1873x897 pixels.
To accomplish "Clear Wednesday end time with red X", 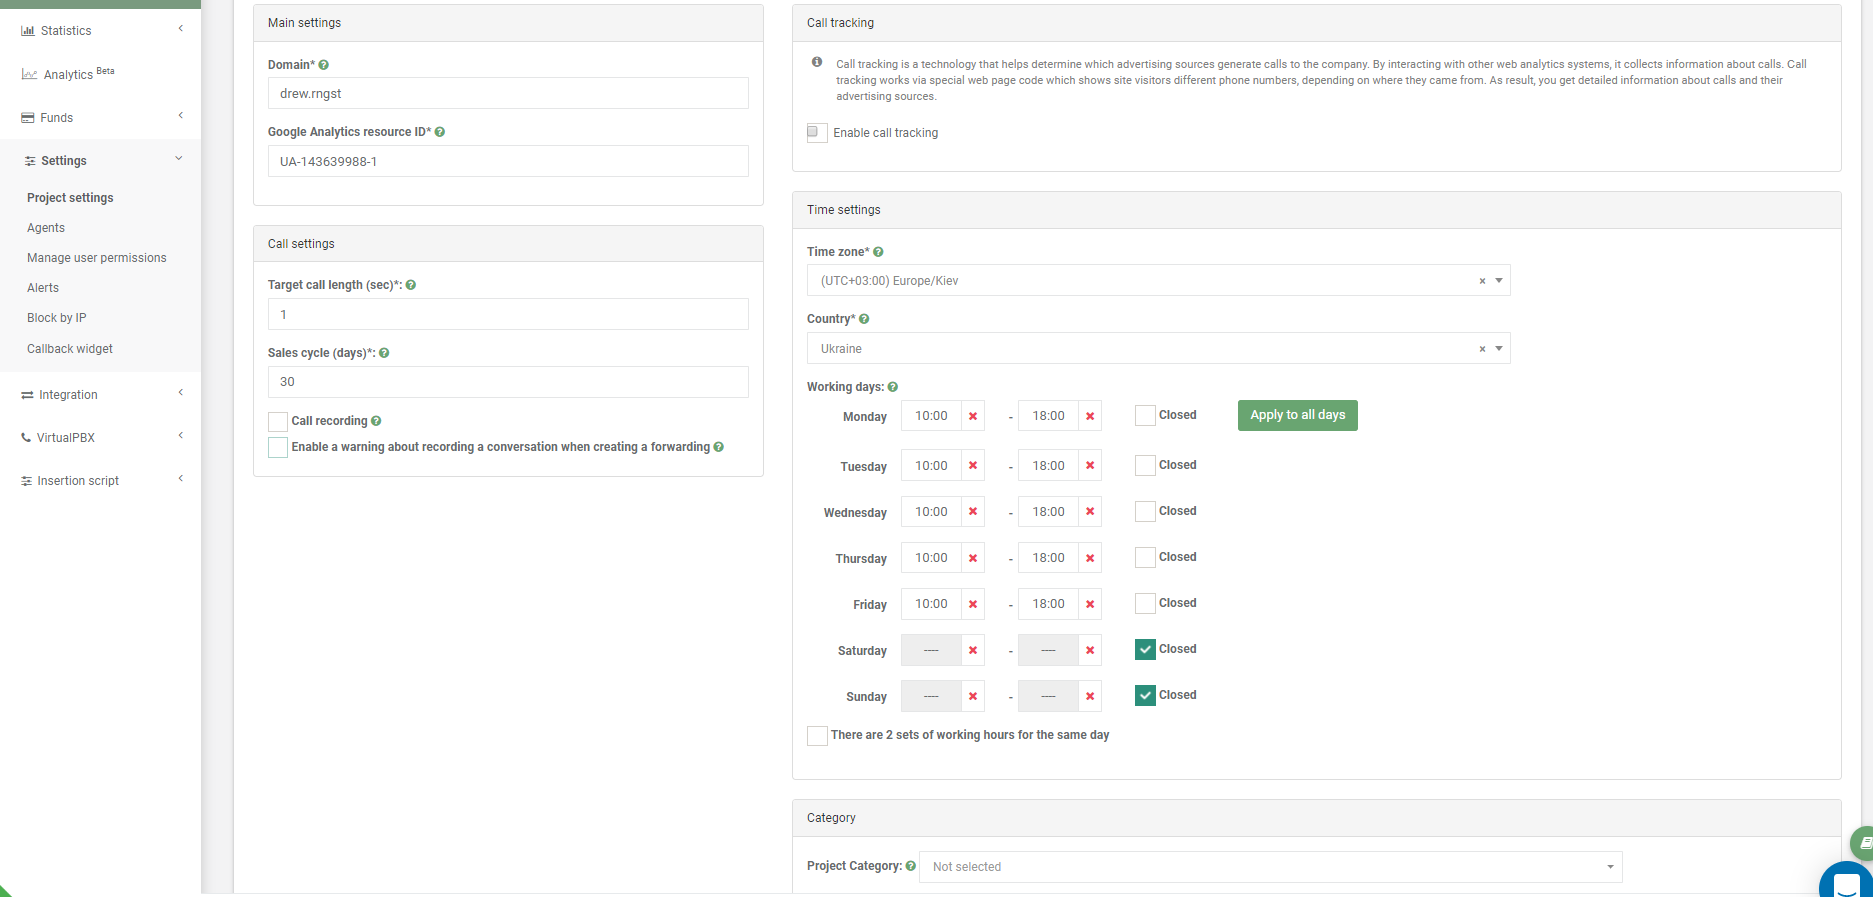I will pos(1090,511).
